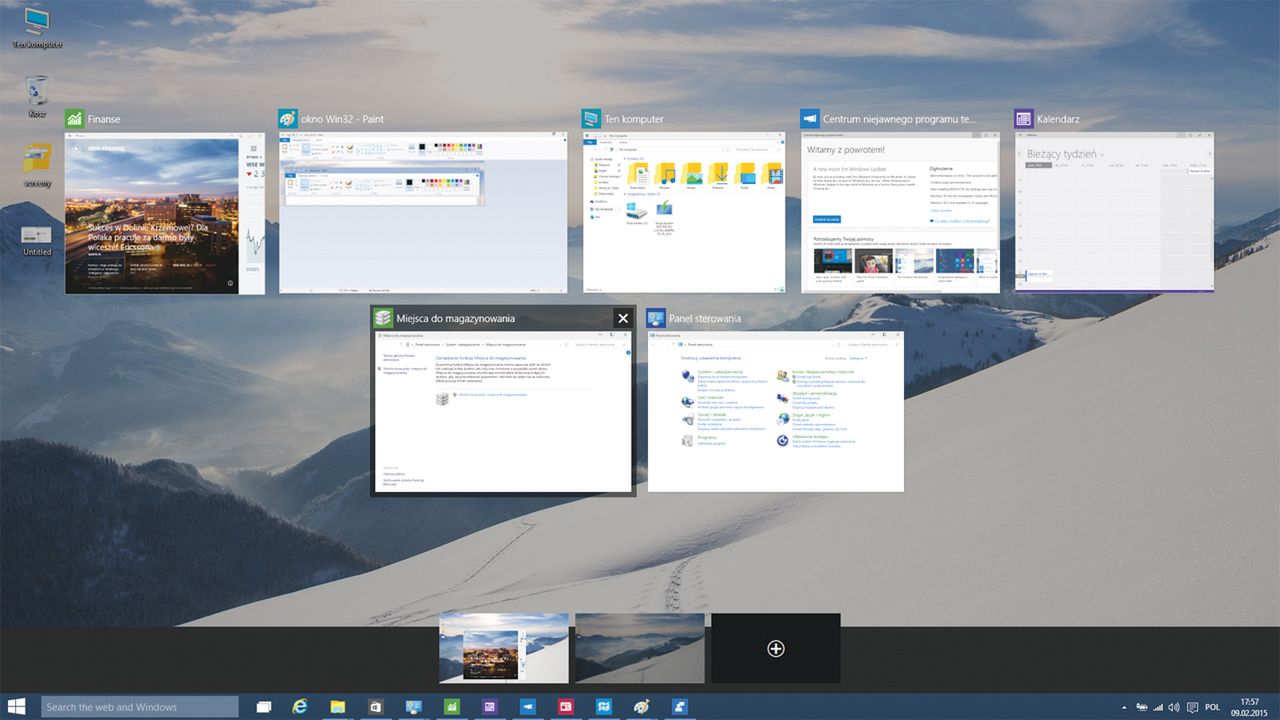Open the Action Center notifications icon

pyautogui.click(x=1192, y=707)
